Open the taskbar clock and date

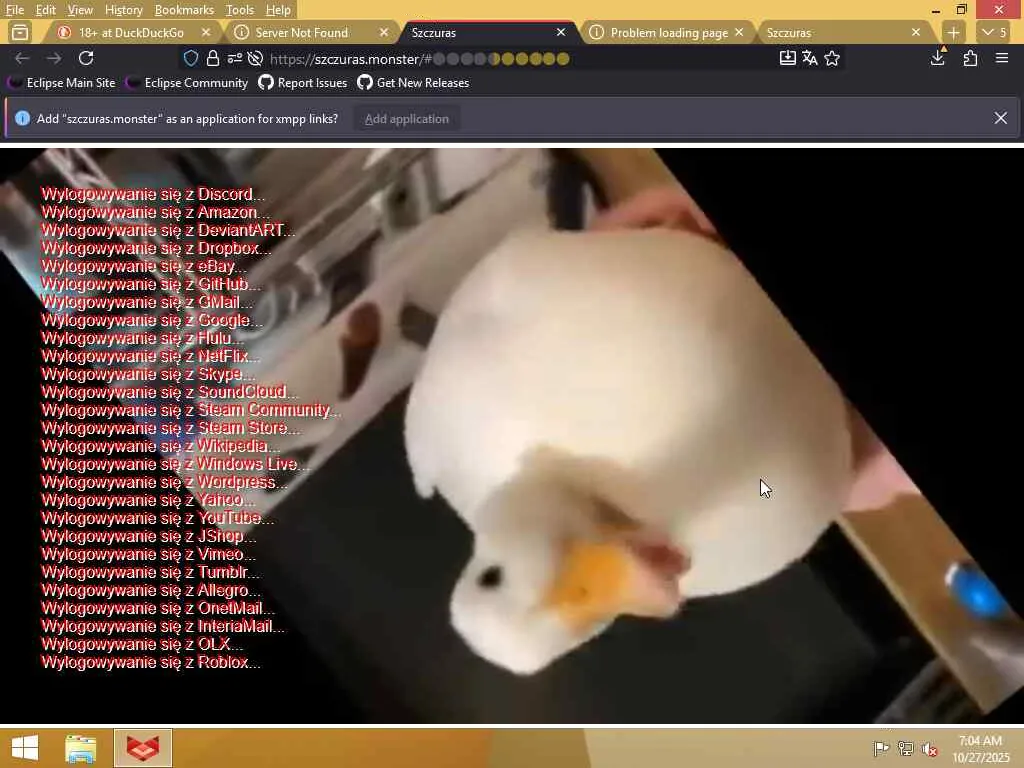(980, 748)
